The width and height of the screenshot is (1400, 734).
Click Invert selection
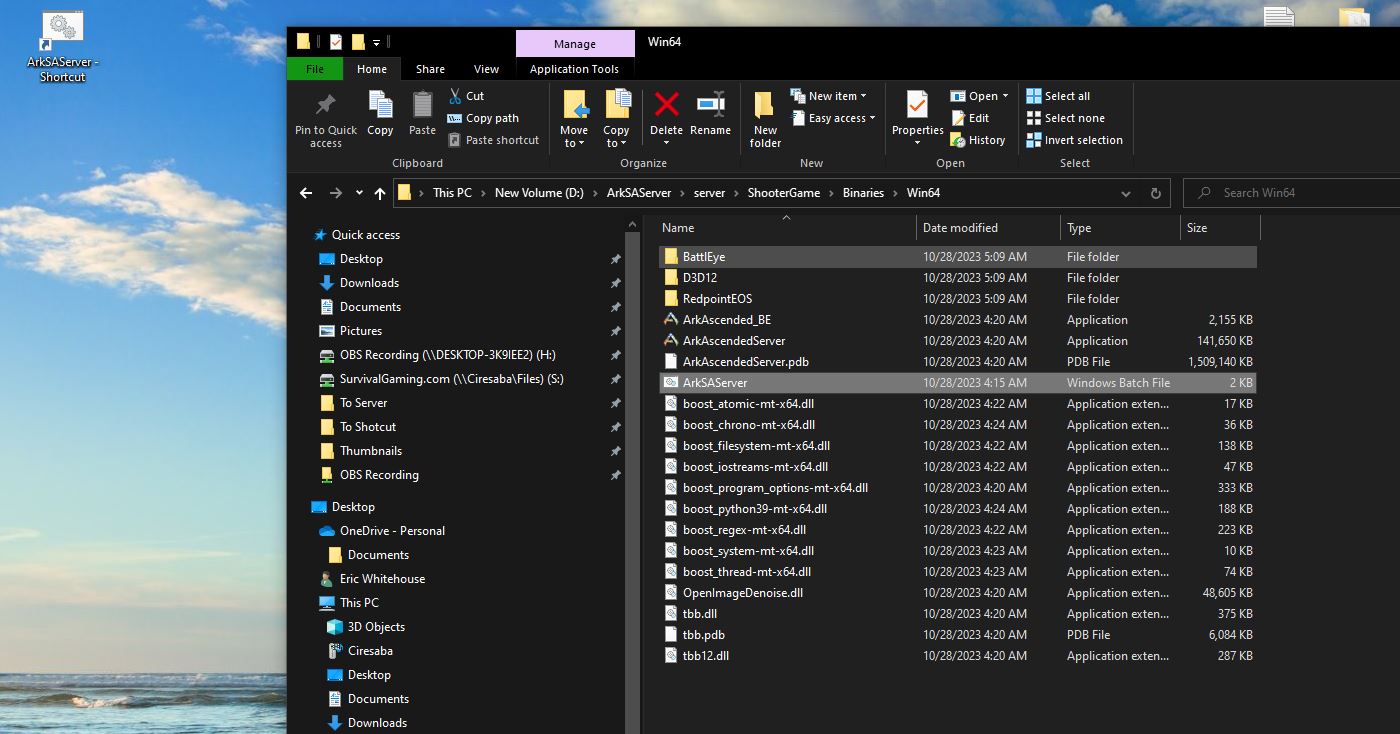pyautogui.click(x=1075, y=140)
